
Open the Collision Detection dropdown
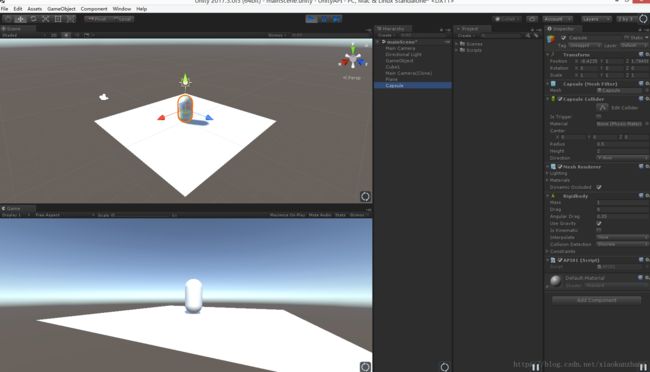[622, 244]
